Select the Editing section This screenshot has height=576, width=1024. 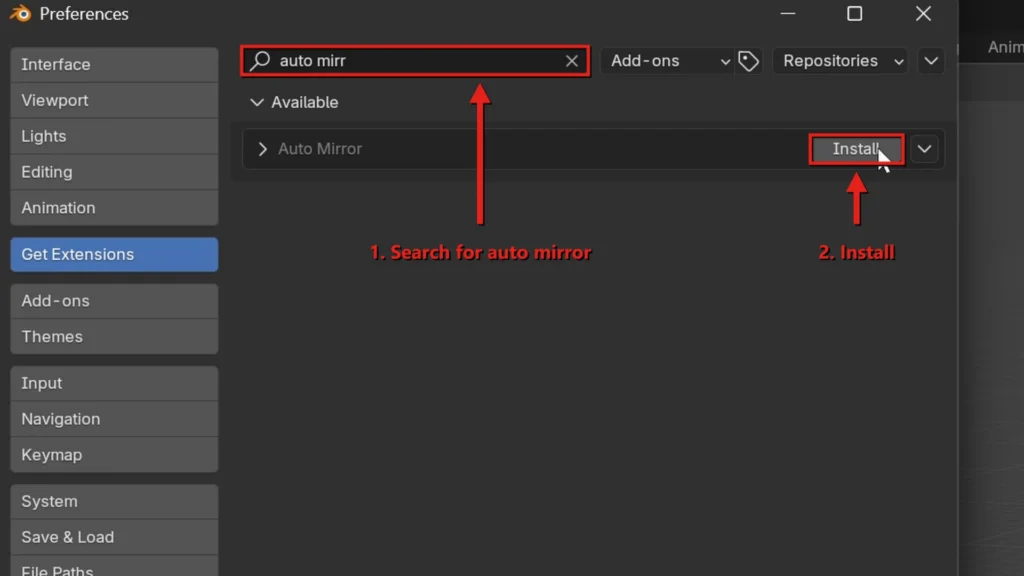[114, 172]
